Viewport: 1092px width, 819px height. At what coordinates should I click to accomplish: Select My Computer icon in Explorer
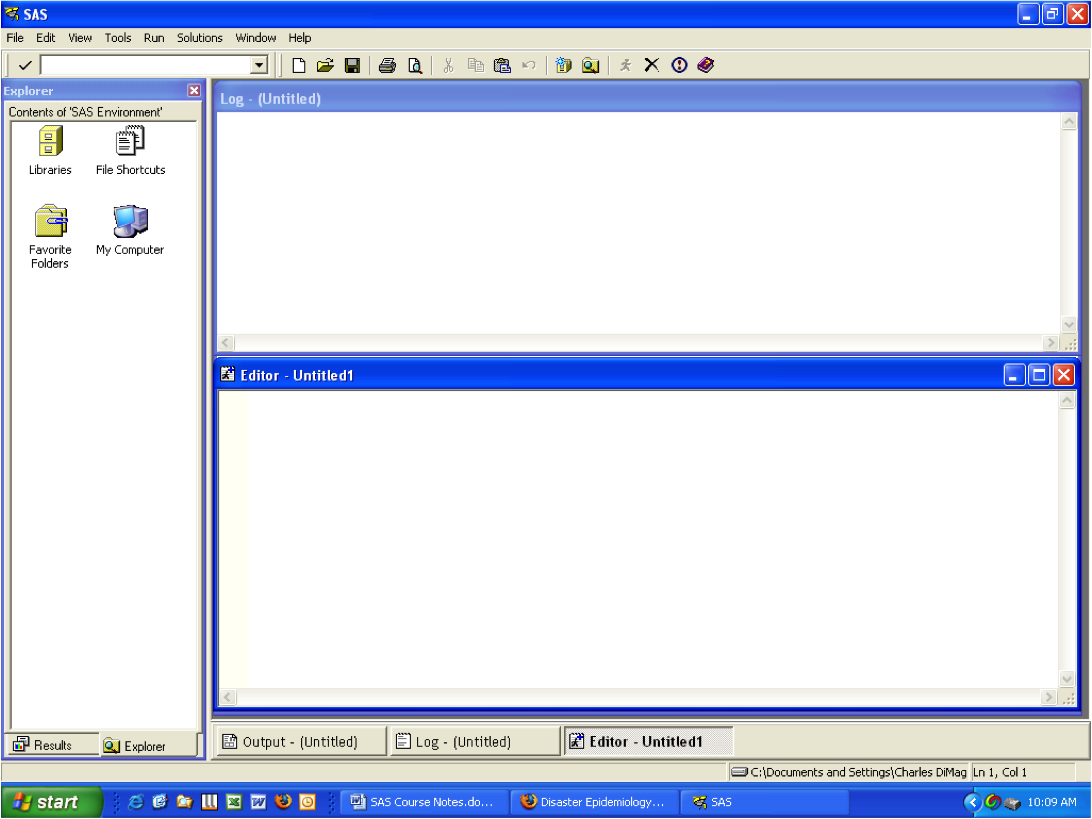[130, 231]
